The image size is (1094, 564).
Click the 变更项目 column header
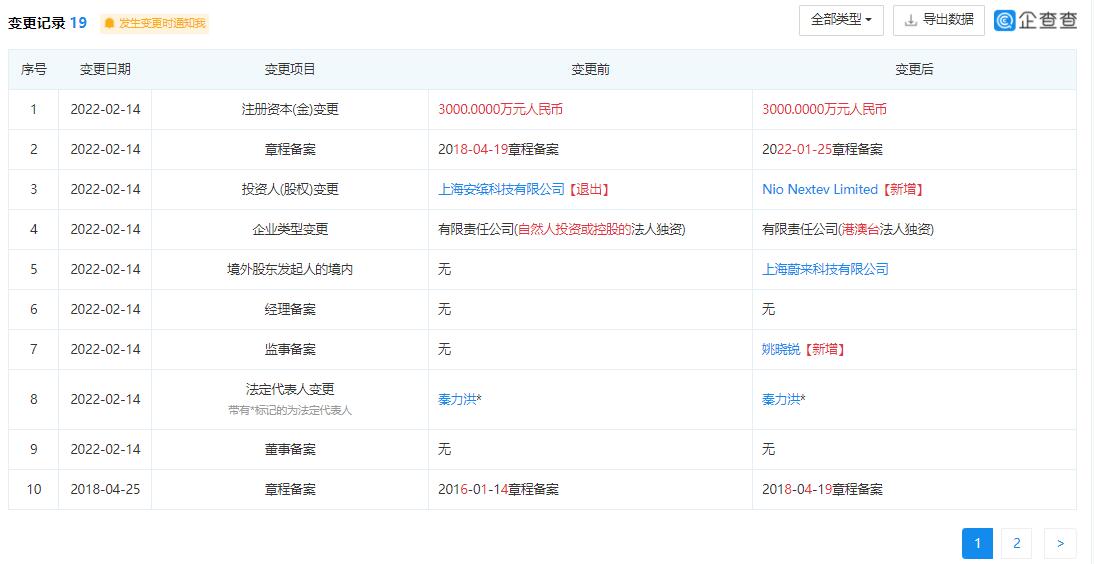click(x=290, y=69)
